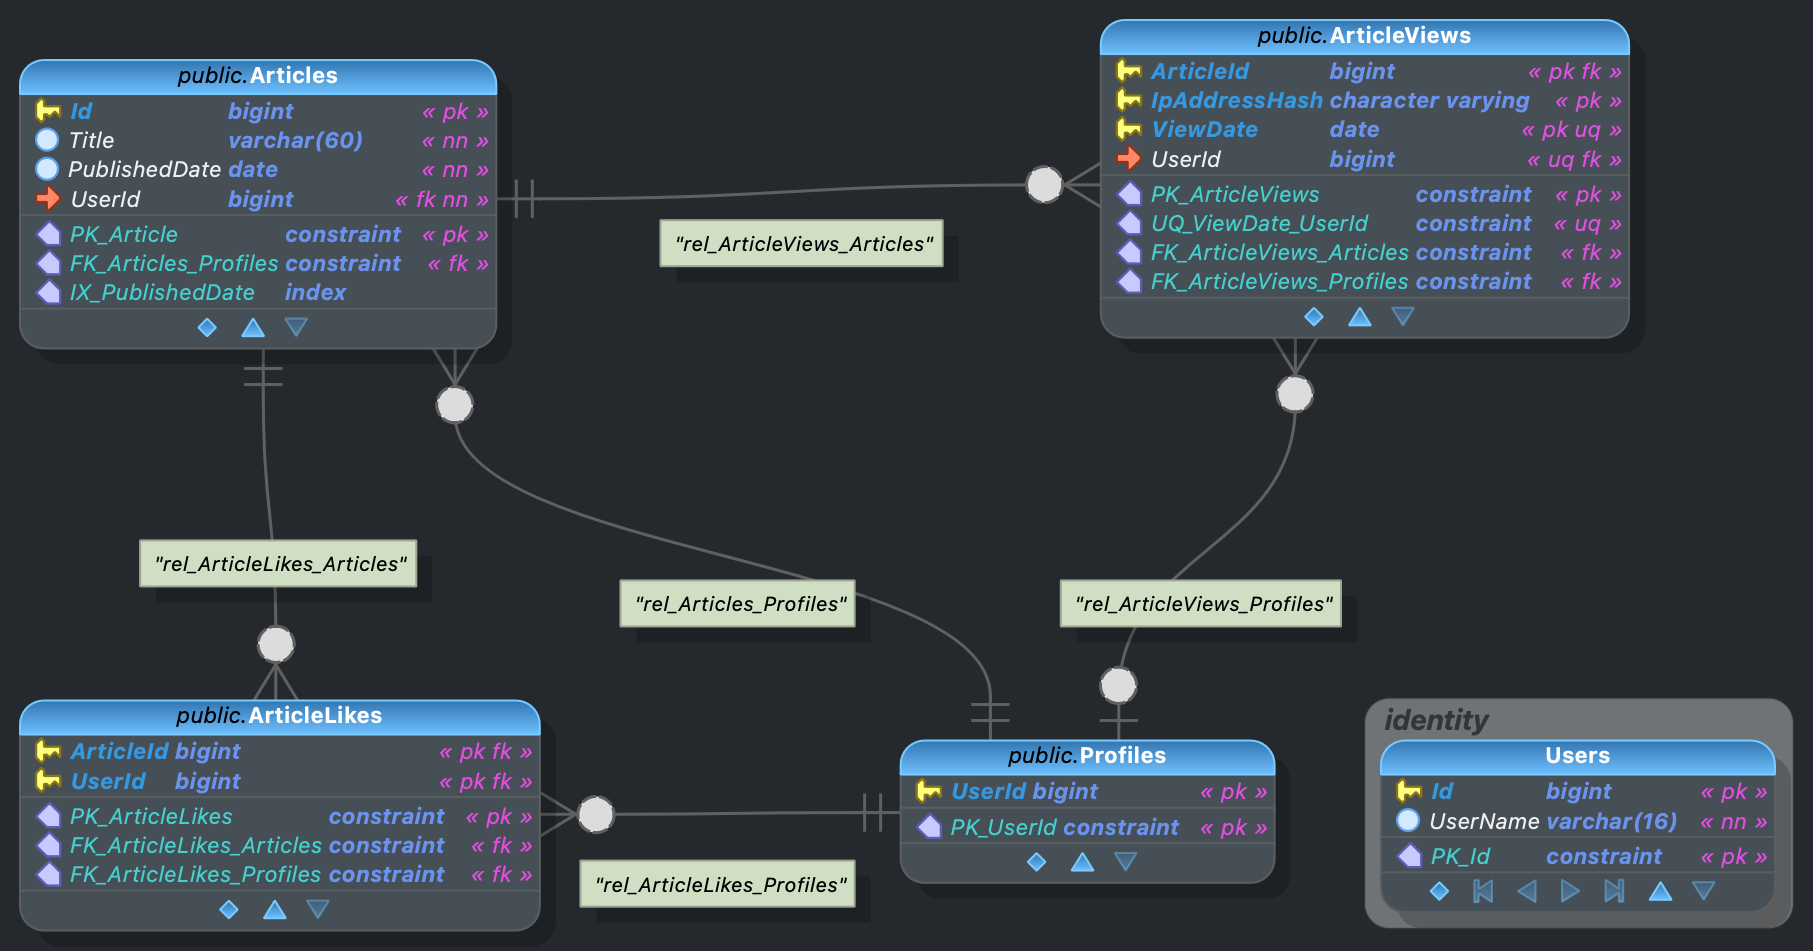Select the 'character varying' type of IpAddressHash
Image resolution: width=1813 pixels, height=951 pixels.
tap(1429, 100)
